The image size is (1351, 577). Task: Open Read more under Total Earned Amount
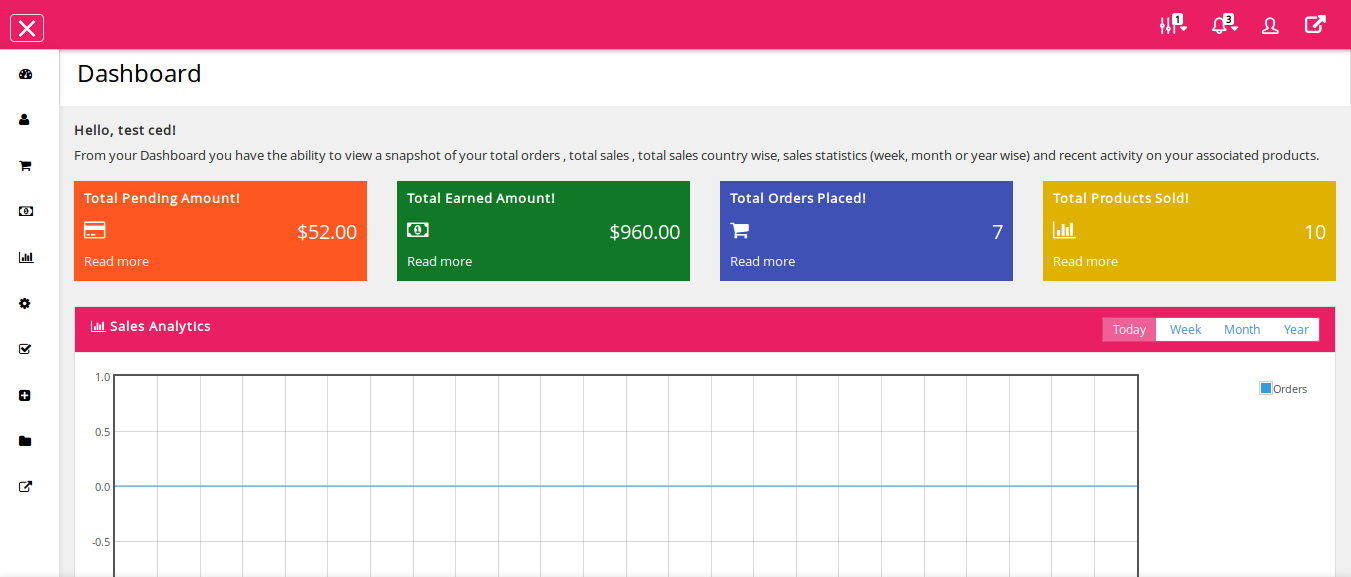click(439, 262)
